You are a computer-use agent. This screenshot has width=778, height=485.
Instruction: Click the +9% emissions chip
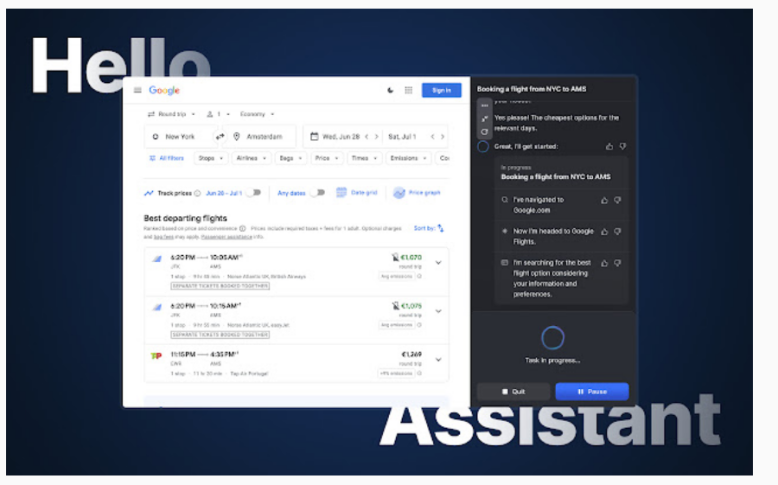click(x=395, y=373)
